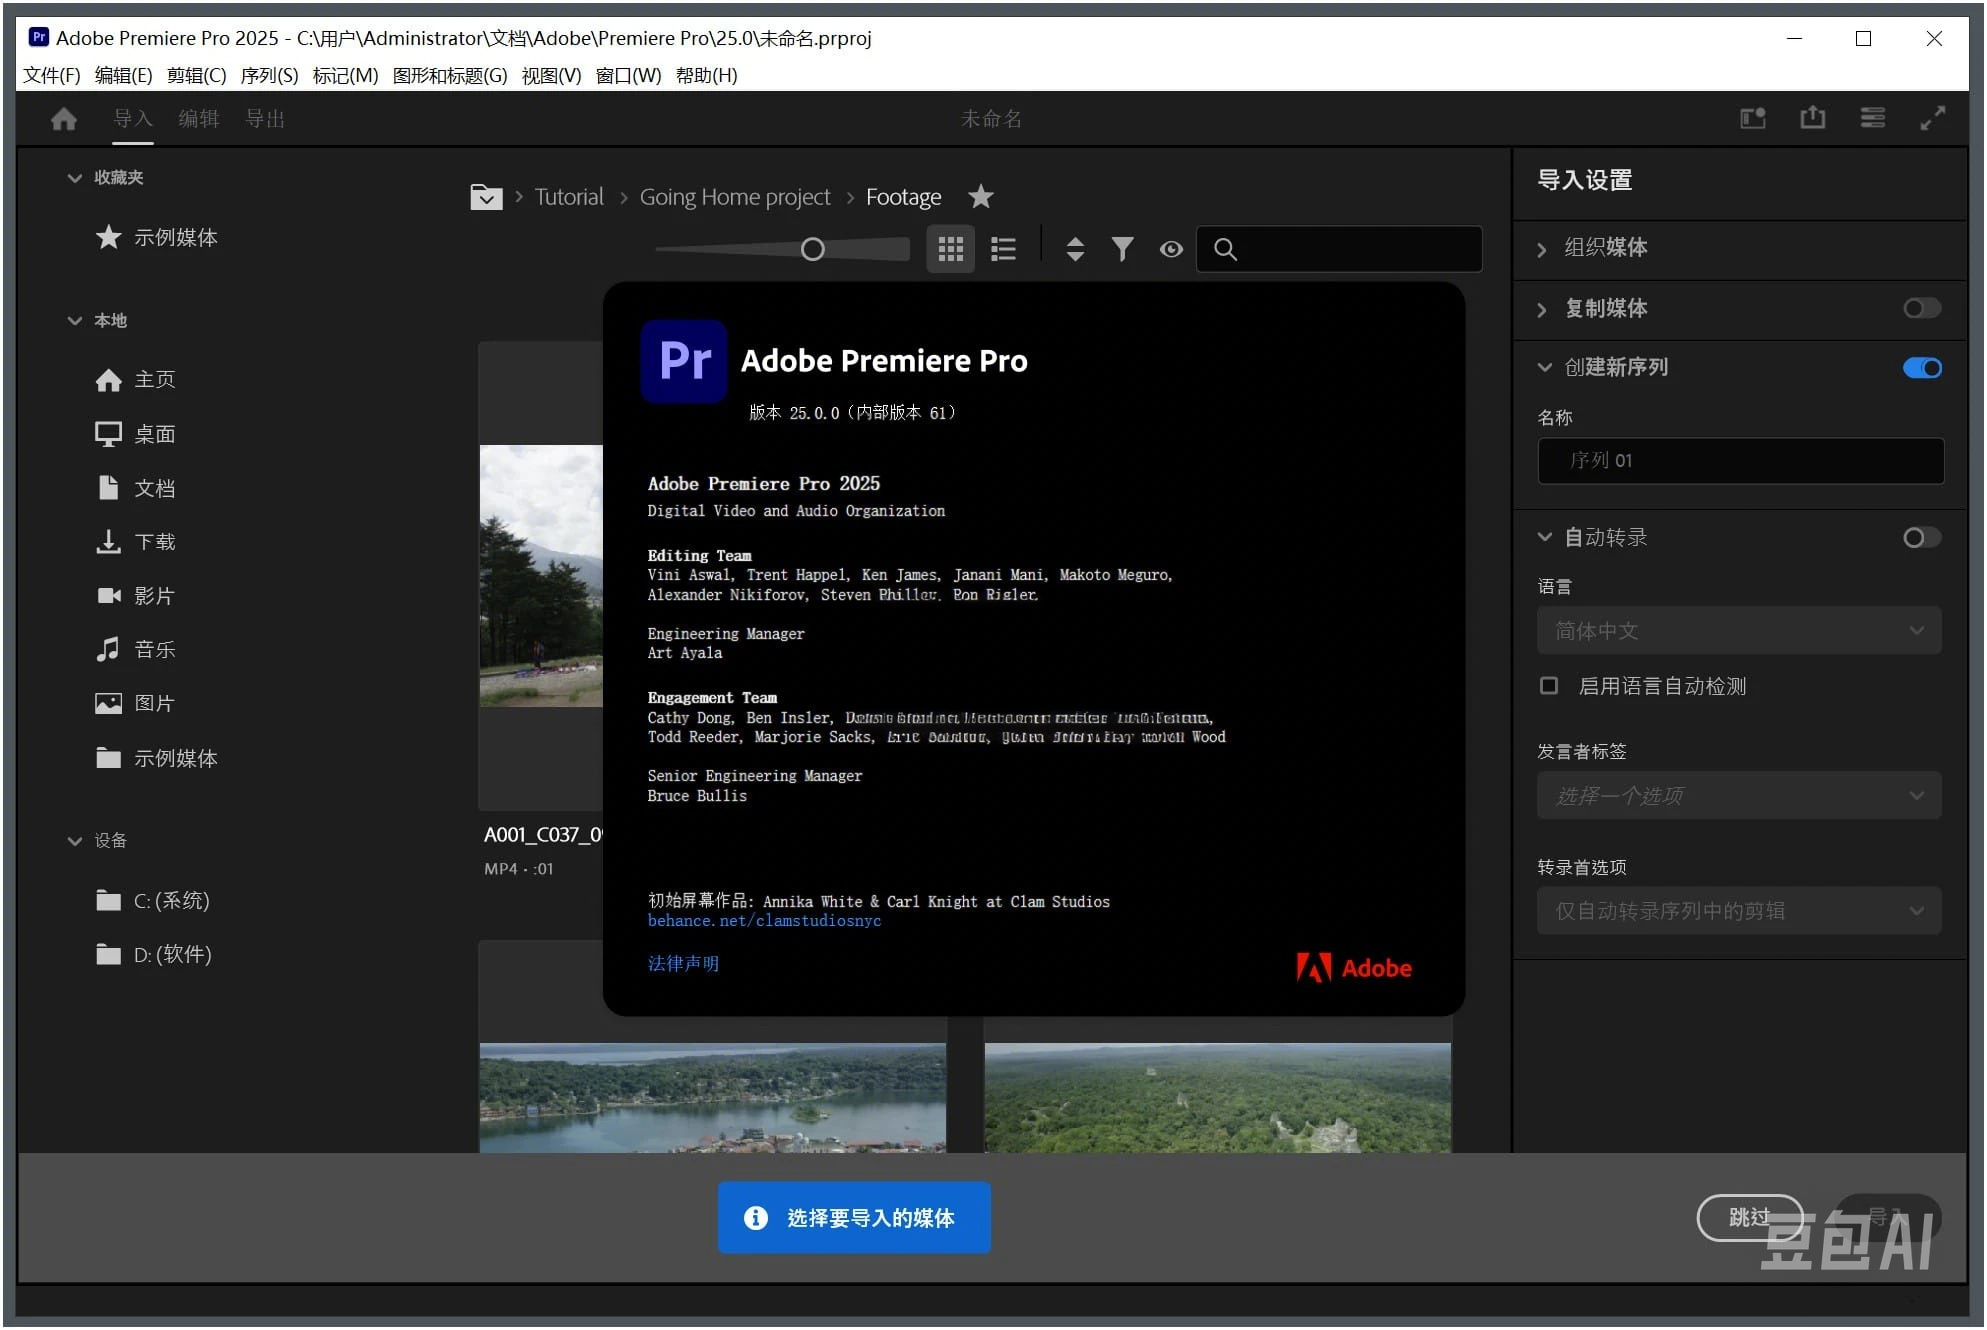Click the media search field
Viewport: 1987px width, 1330px height.
coord(1339,249)
